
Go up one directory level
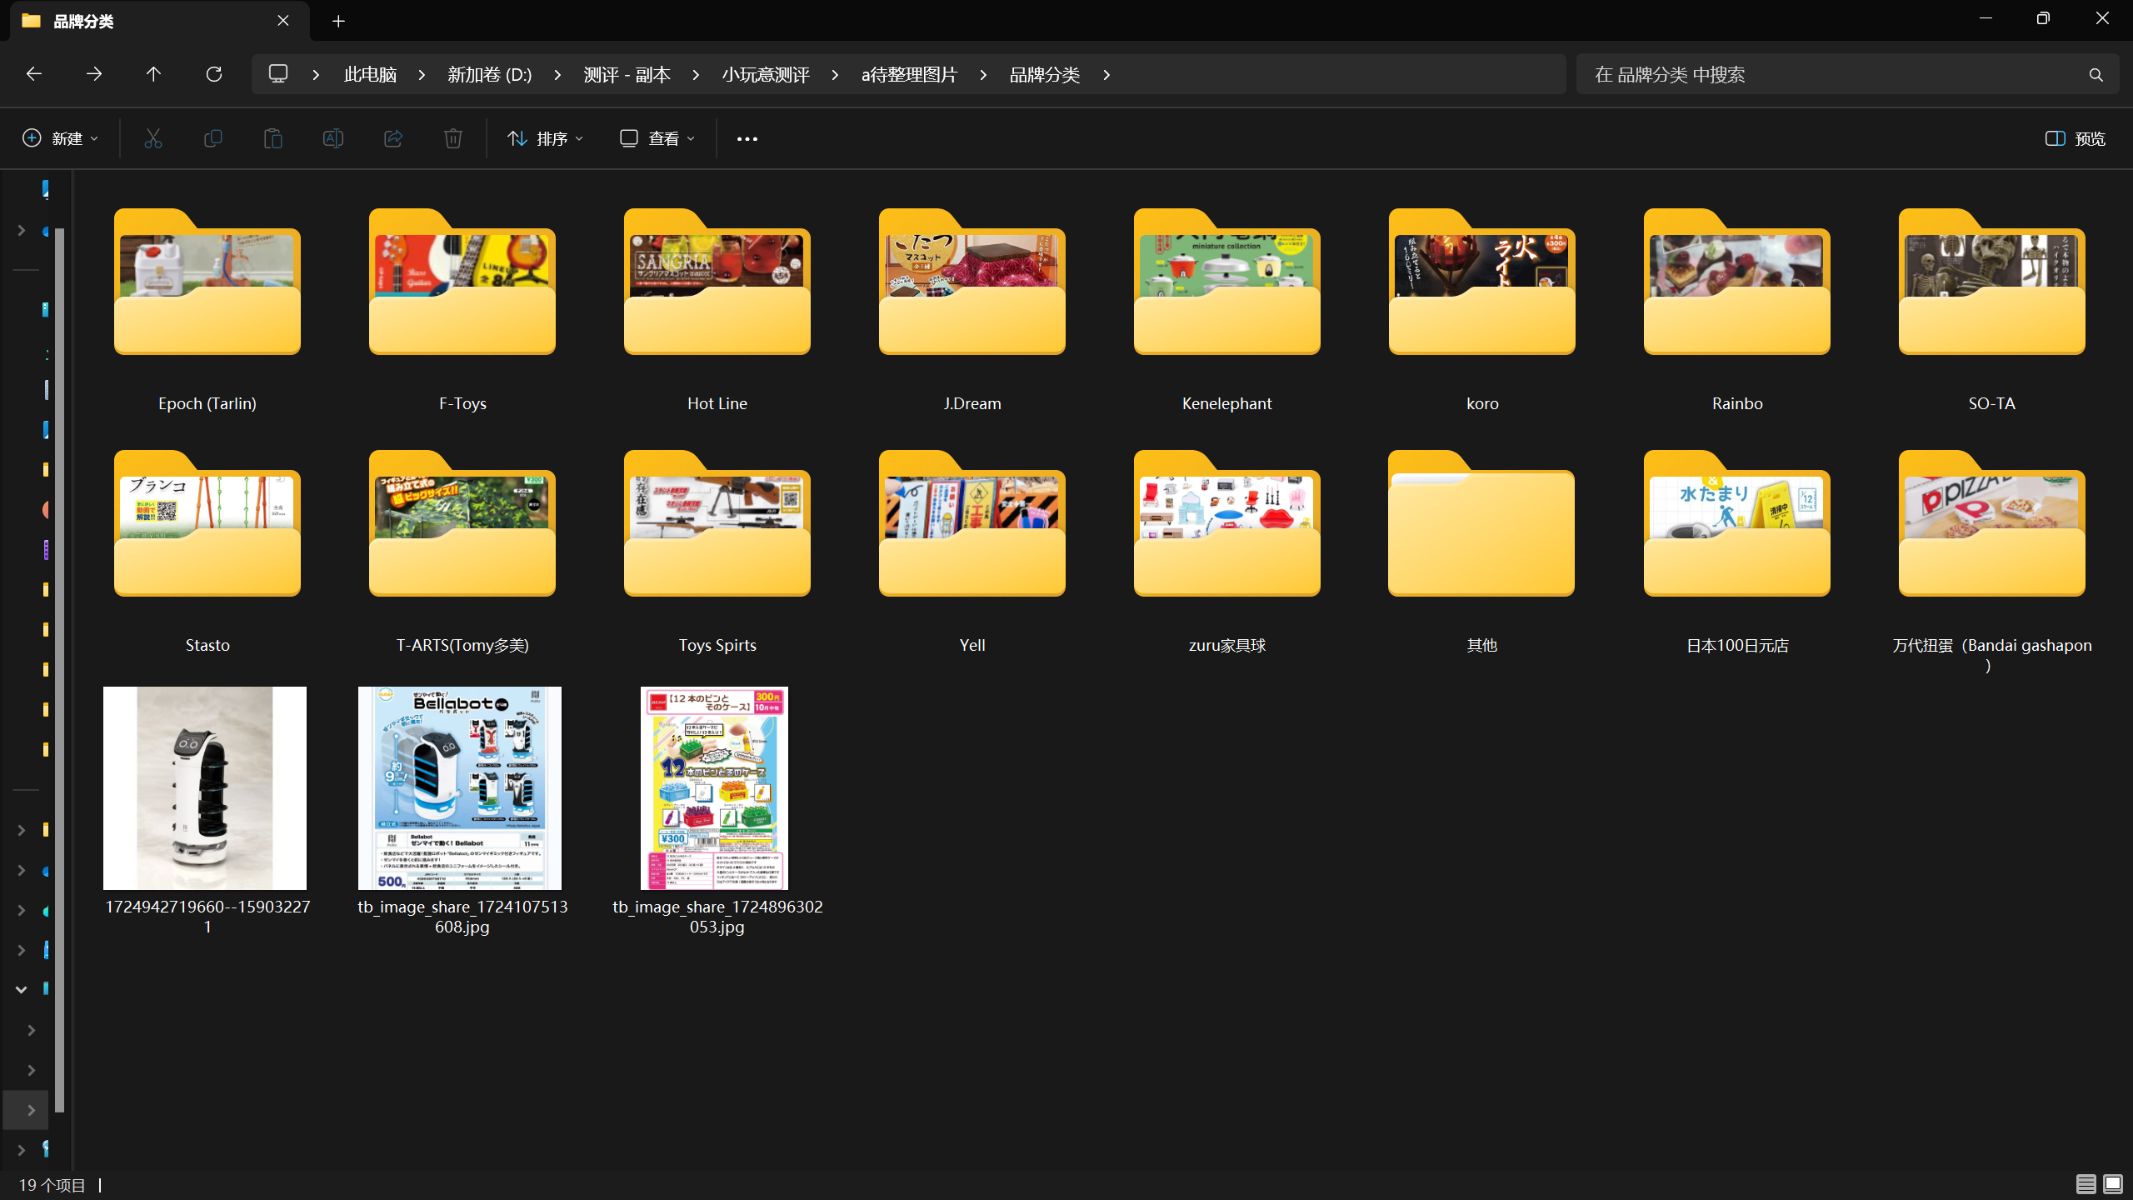click(153, 74)
